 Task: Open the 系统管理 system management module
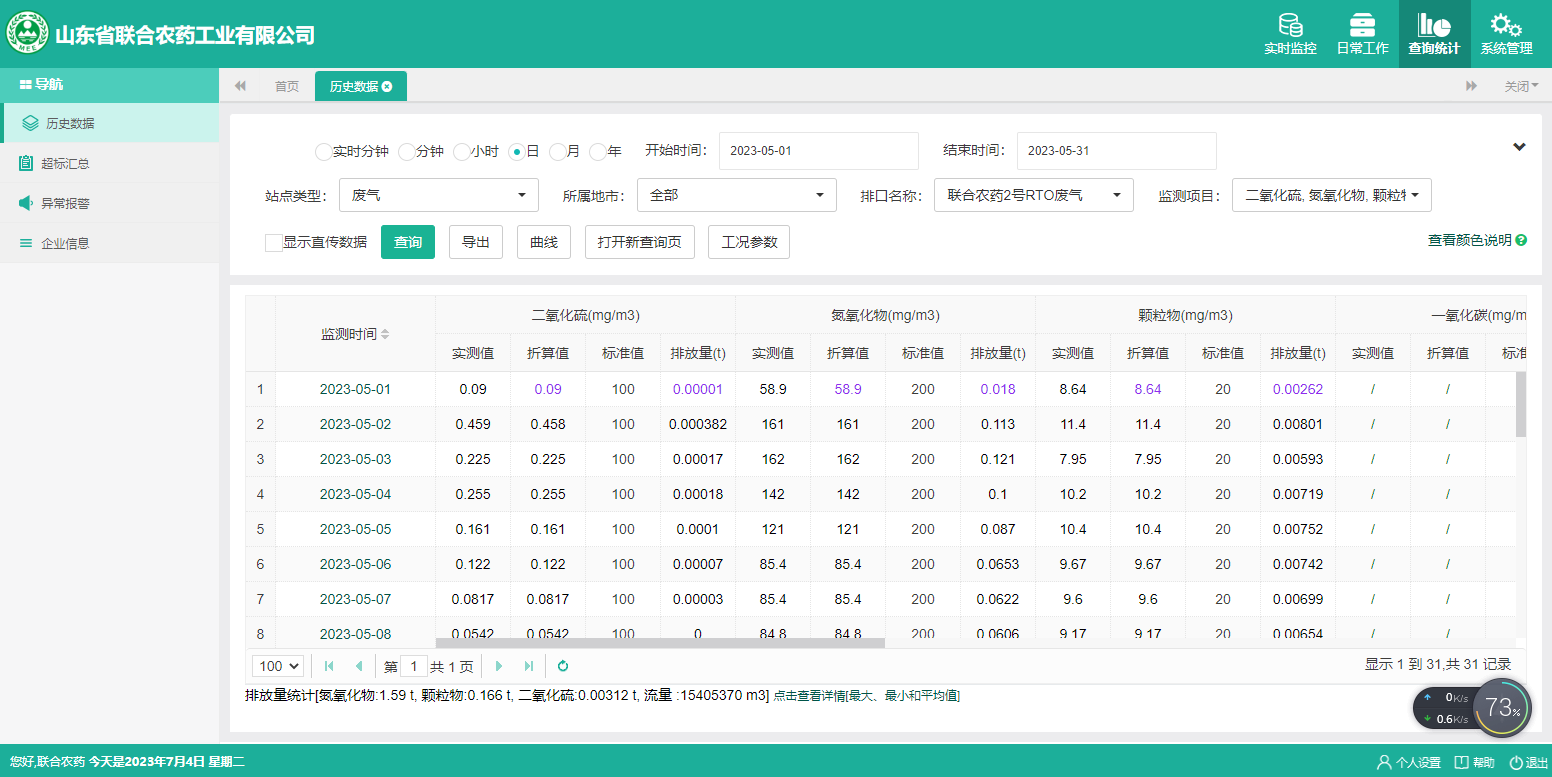[x=1506, y=34]
